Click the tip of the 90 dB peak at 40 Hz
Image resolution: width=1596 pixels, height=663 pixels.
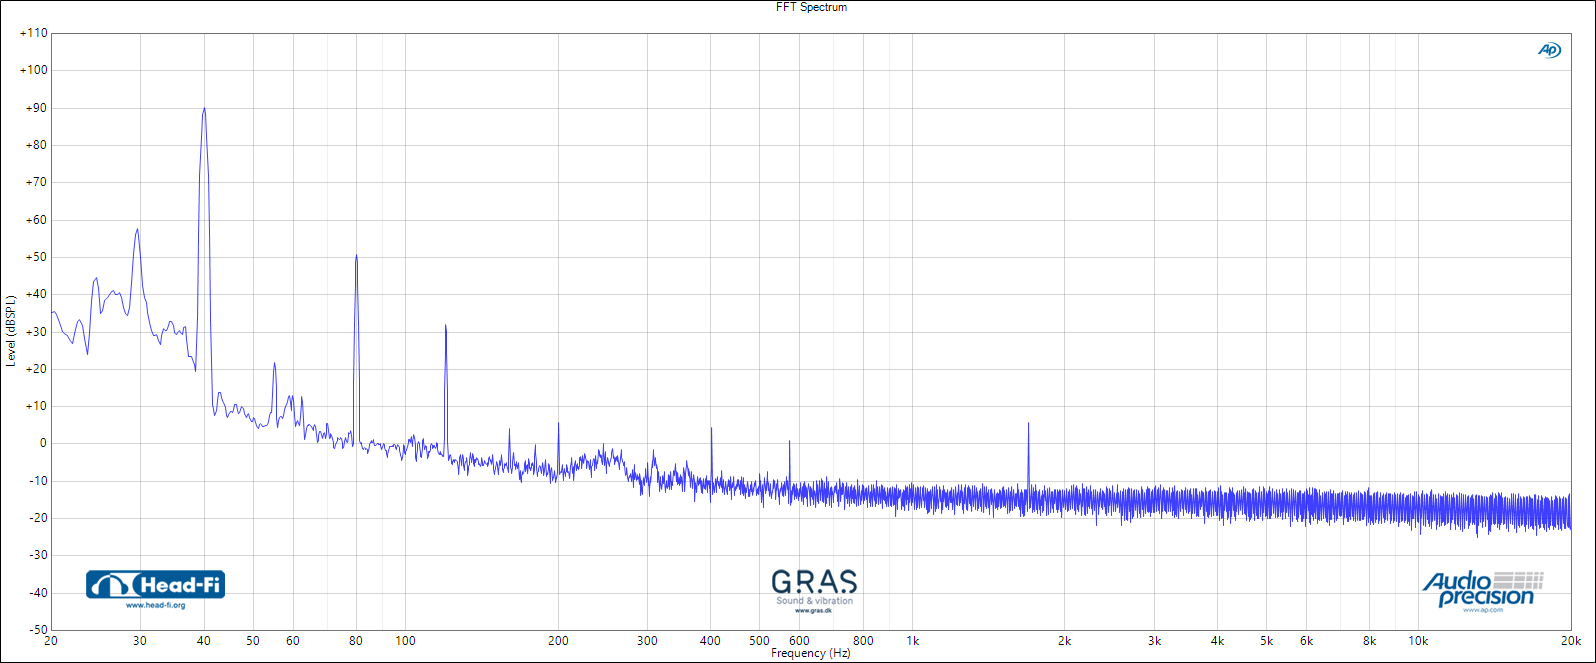pos(204,109)
